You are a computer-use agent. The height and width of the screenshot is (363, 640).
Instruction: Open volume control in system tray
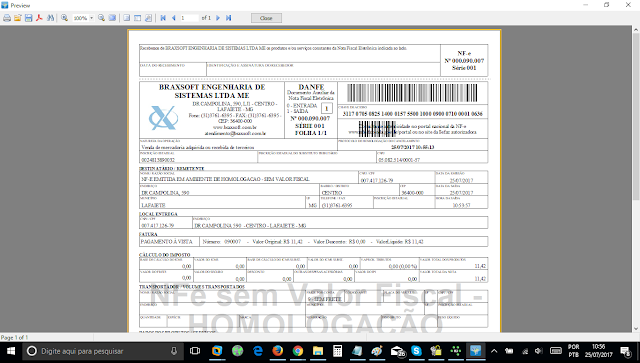(x=539, y=351)
